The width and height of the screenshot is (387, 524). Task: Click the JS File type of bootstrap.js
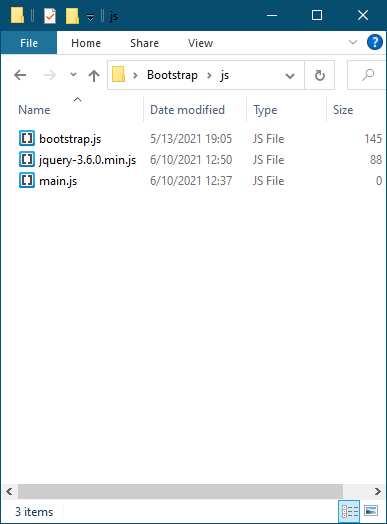point(268,139)
